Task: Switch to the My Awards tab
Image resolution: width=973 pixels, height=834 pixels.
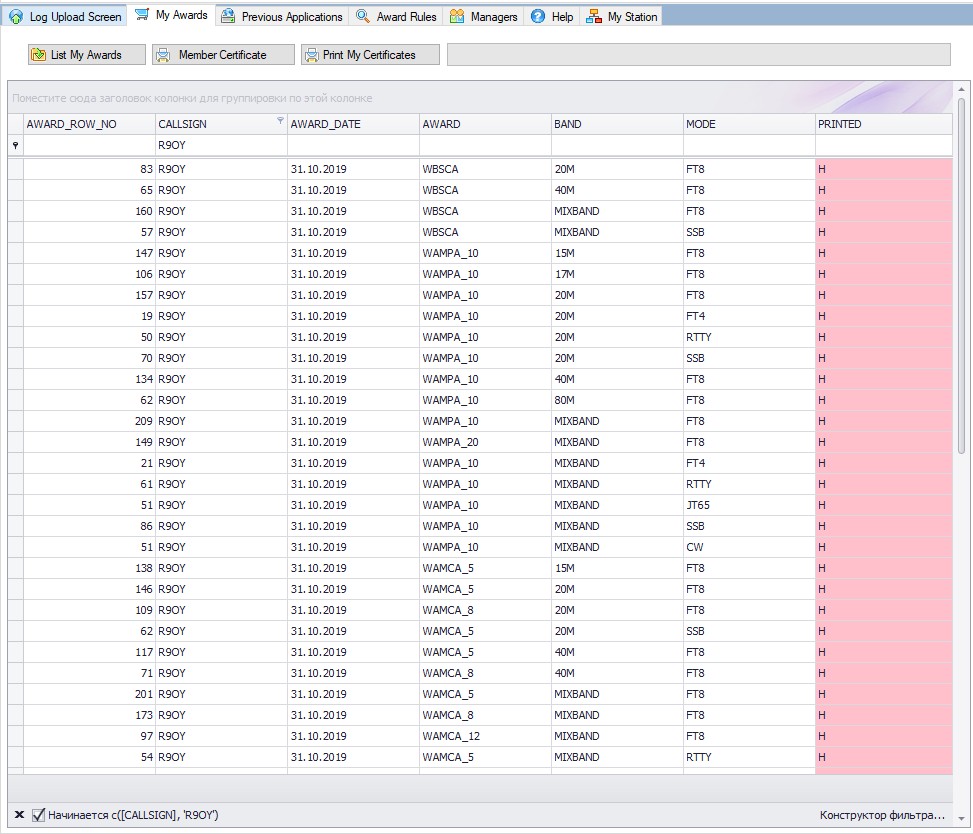Action: click(x=171, y=16)
